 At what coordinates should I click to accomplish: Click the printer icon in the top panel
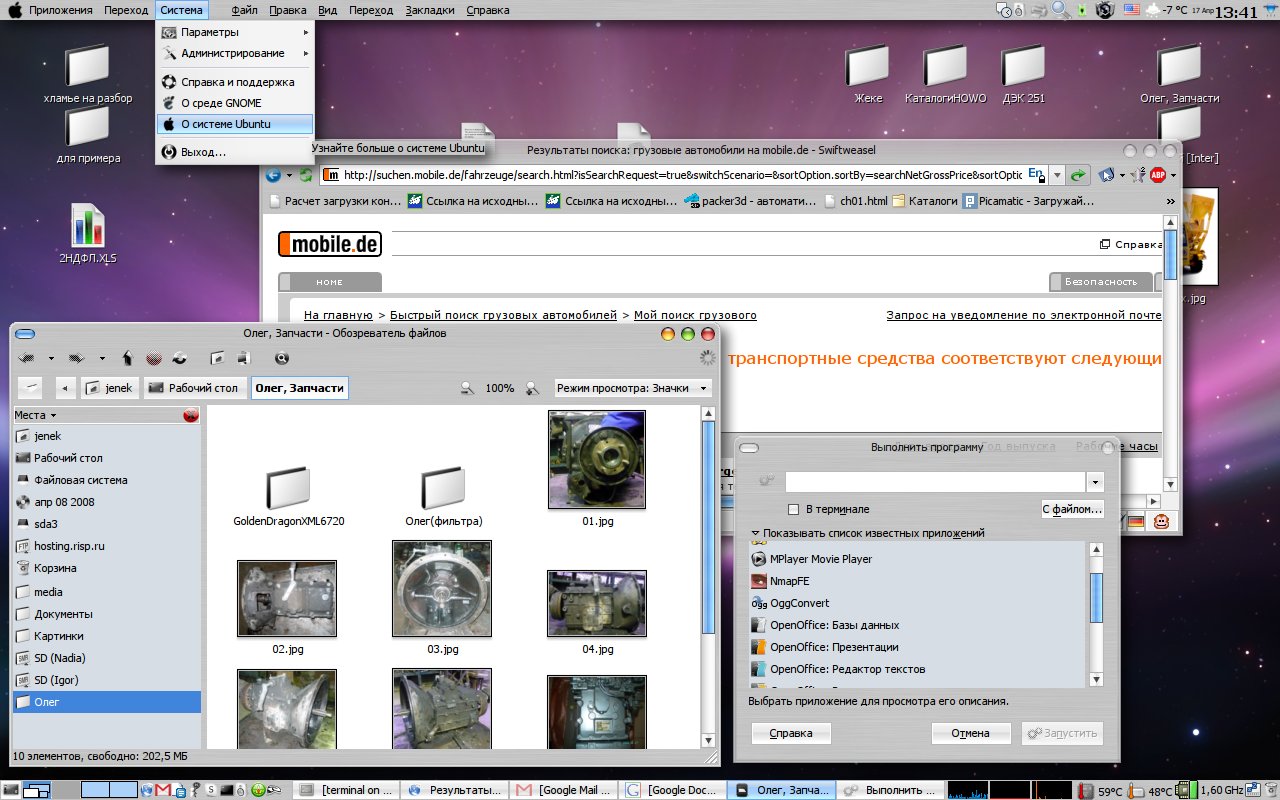point(1039,10)
